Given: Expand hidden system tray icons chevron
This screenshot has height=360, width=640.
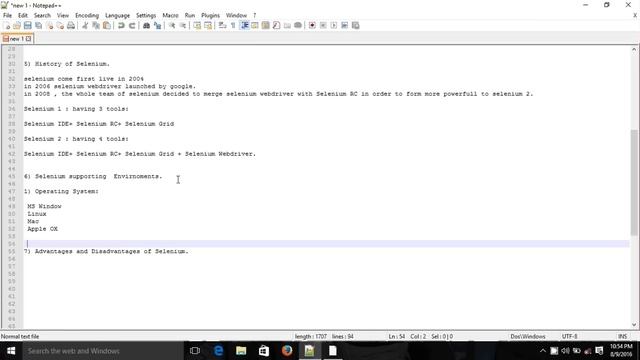Looking at the screenshot, I should [x=542, y=351].
